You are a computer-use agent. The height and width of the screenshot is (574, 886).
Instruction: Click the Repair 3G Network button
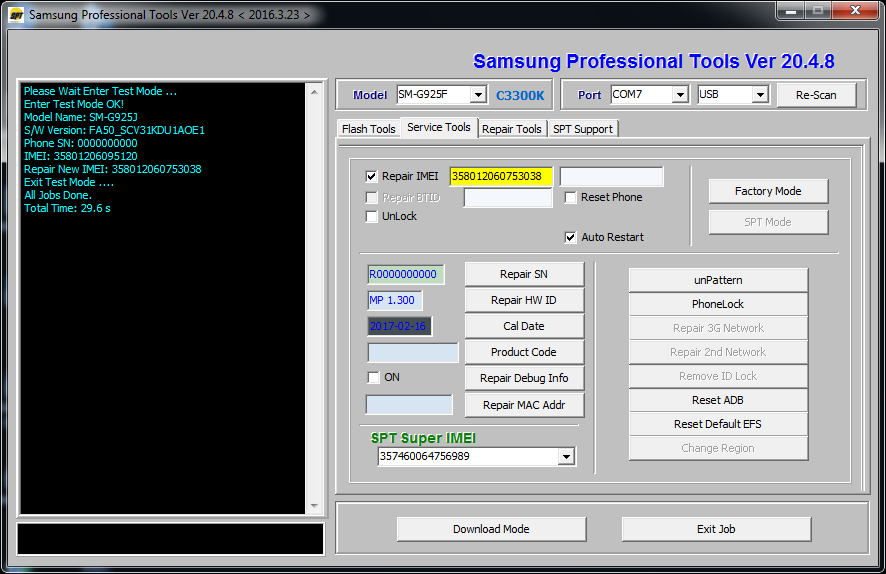(x=718, y=328)
